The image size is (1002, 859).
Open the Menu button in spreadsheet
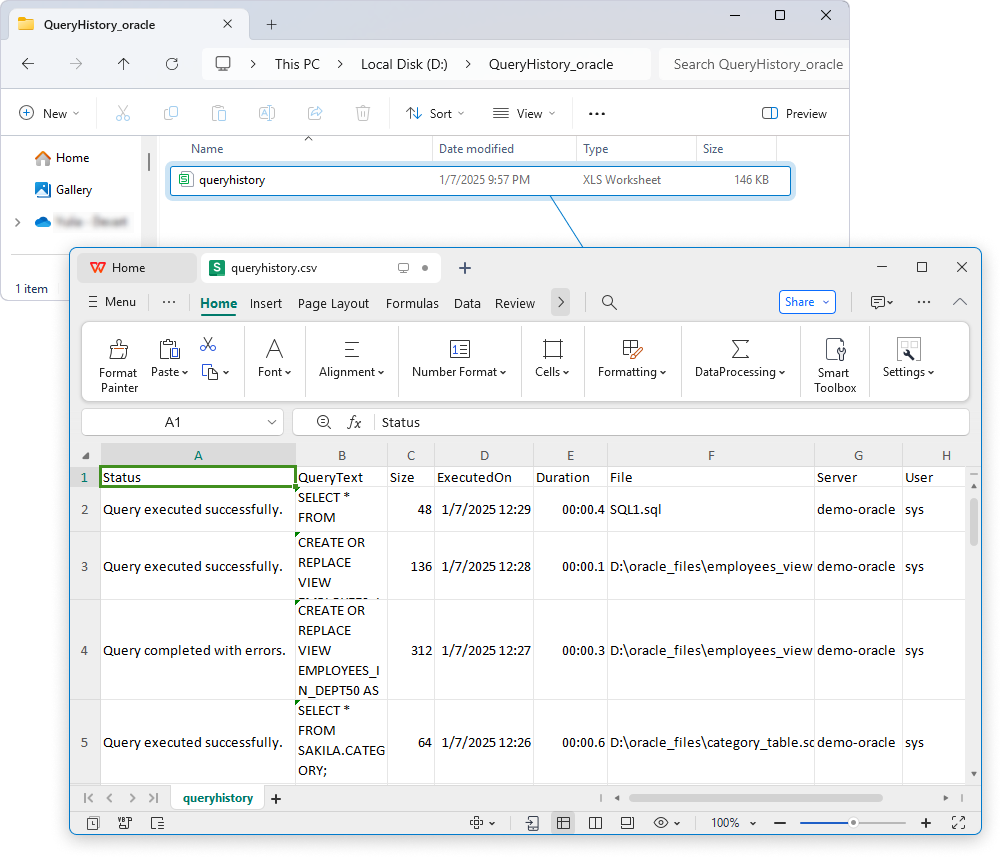112,302
